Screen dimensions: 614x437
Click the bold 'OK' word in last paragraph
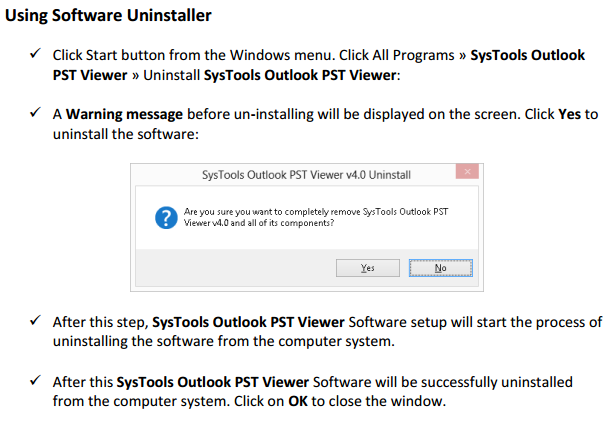(x=298, y=401)
